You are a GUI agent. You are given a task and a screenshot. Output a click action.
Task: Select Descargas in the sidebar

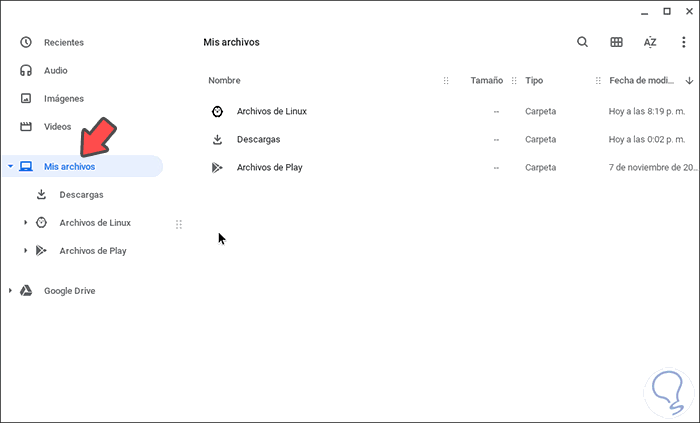click(81, 195)
